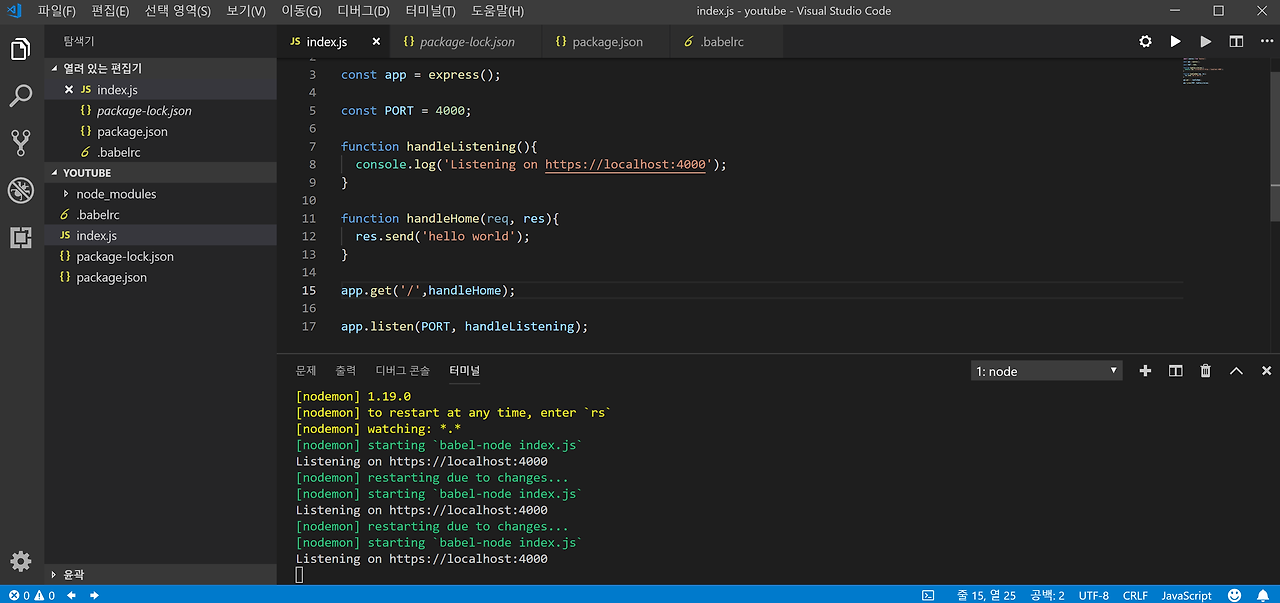Open the Manage gear at bottom left
1280x603 pixels.
21,561
